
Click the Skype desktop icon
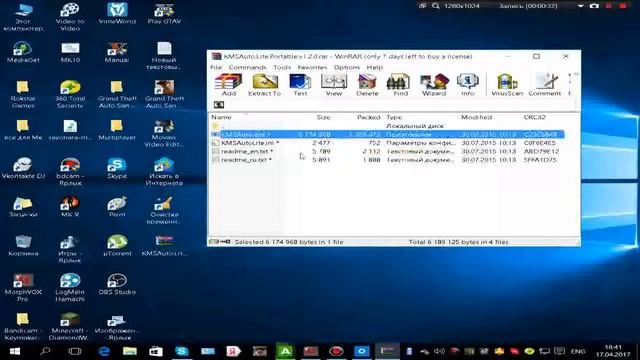[x=117, y=168]
